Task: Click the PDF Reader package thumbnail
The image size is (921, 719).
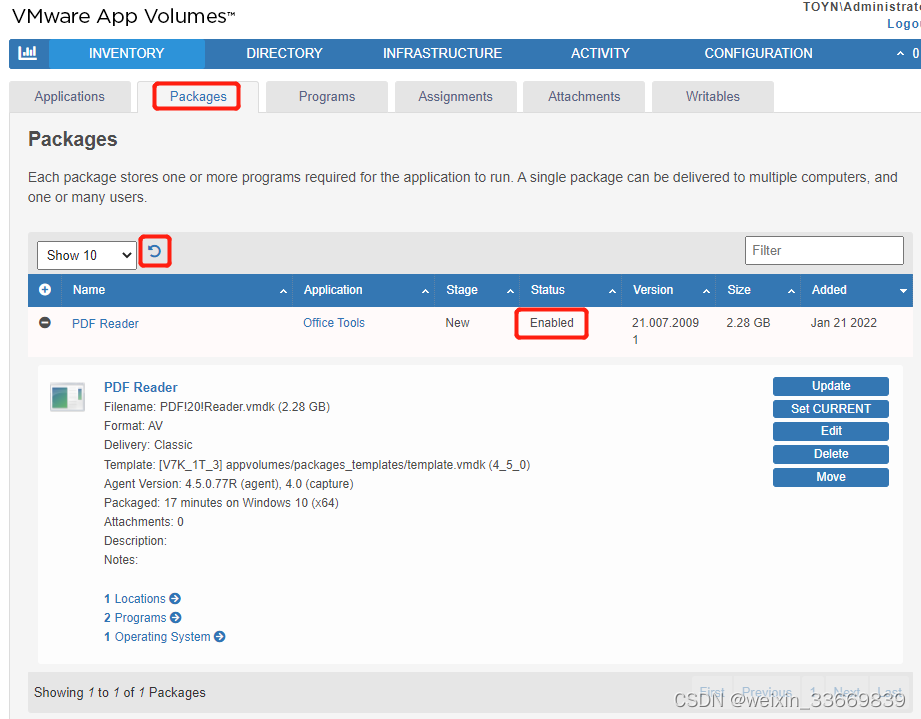Action: click(x=68, y=397)
